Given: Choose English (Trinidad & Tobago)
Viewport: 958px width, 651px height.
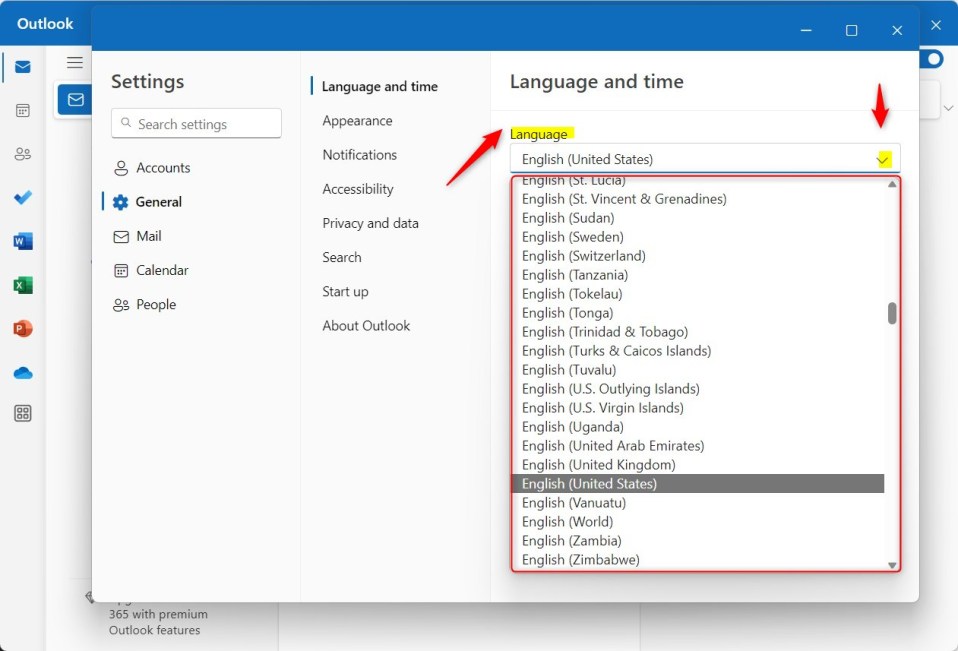Looking at the screenshot, I should (x=698, y=332).
